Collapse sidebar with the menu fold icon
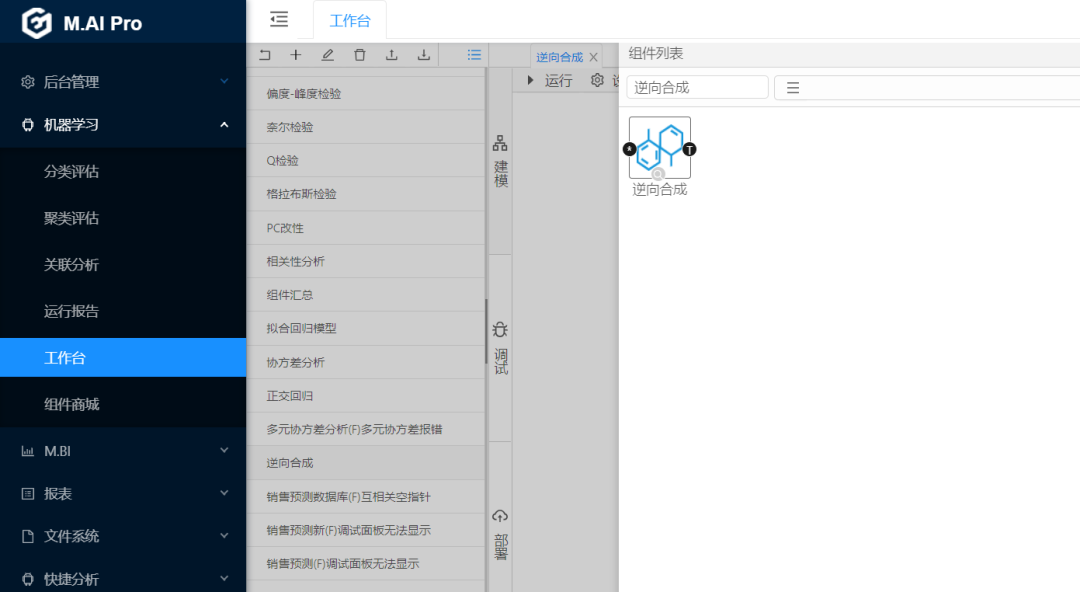Viewport: 1080px width, 592px height. point(279,19)
